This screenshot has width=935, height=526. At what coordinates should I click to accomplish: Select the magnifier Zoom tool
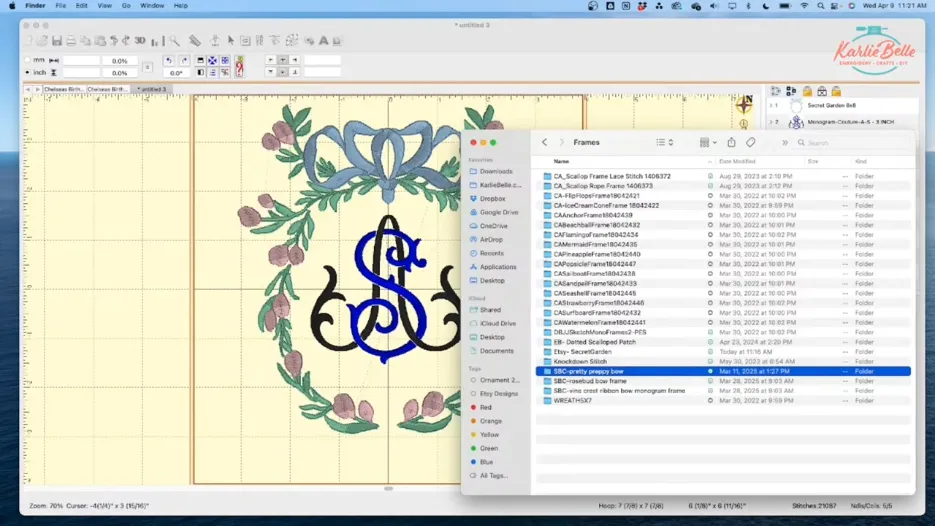click(174, 41)
